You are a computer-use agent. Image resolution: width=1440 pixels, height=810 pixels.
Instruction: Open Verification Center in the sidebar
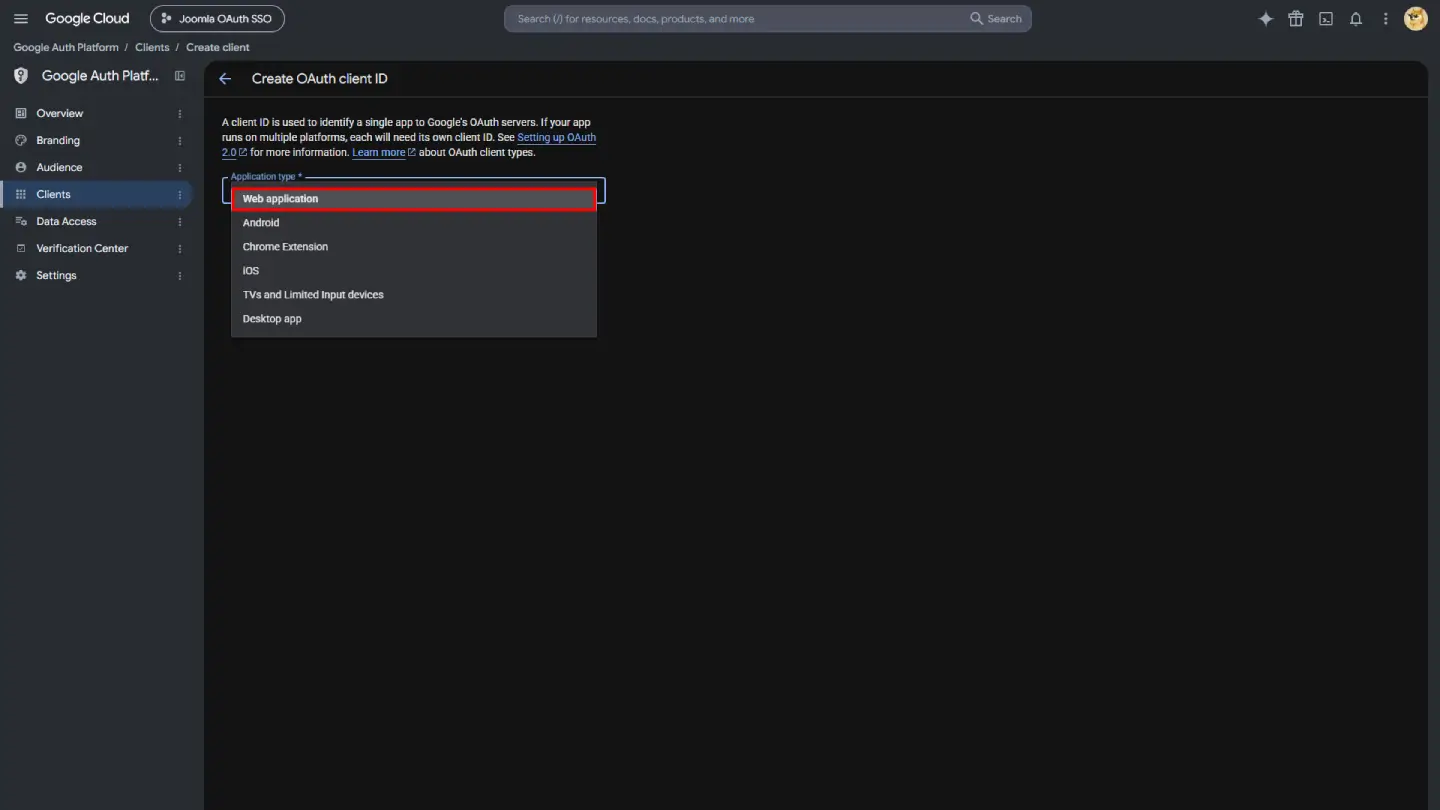point(96,249)
